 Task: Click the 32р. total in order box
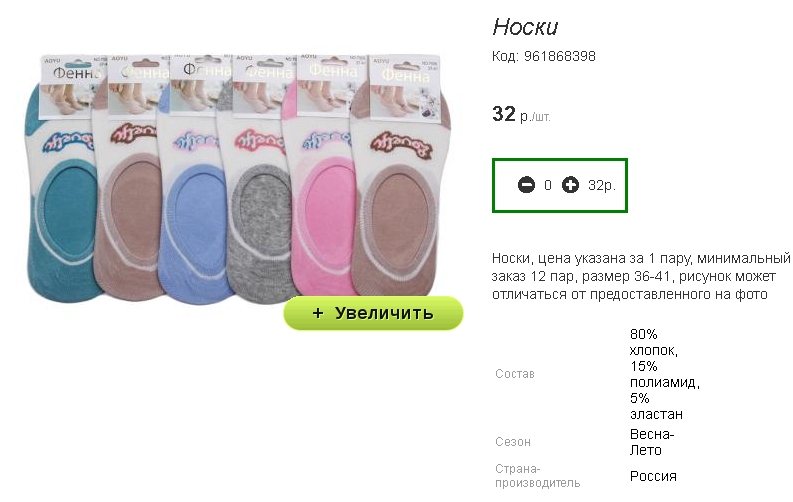point(602,186)
